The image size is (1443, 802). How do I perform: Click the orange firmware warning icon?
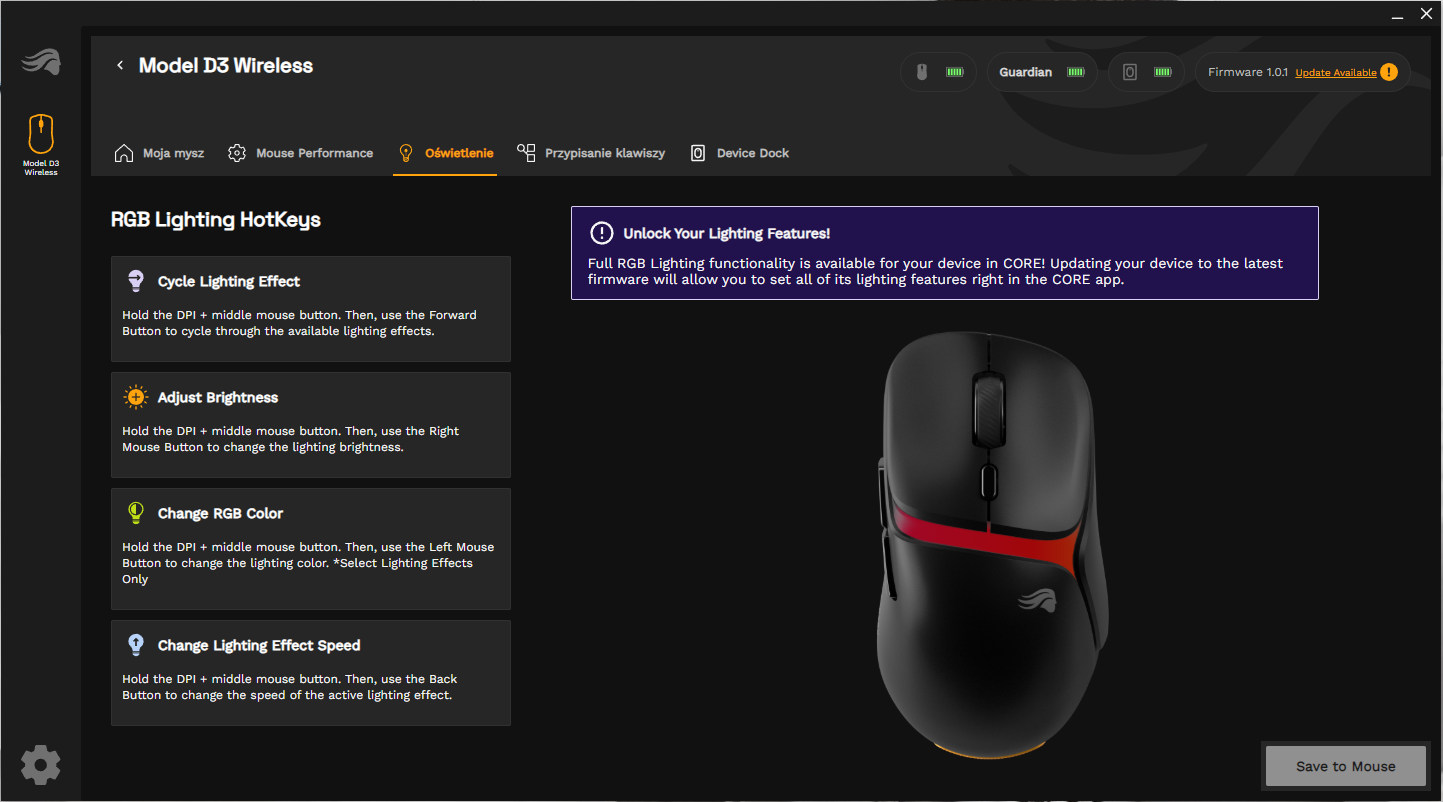point(1388,72)
